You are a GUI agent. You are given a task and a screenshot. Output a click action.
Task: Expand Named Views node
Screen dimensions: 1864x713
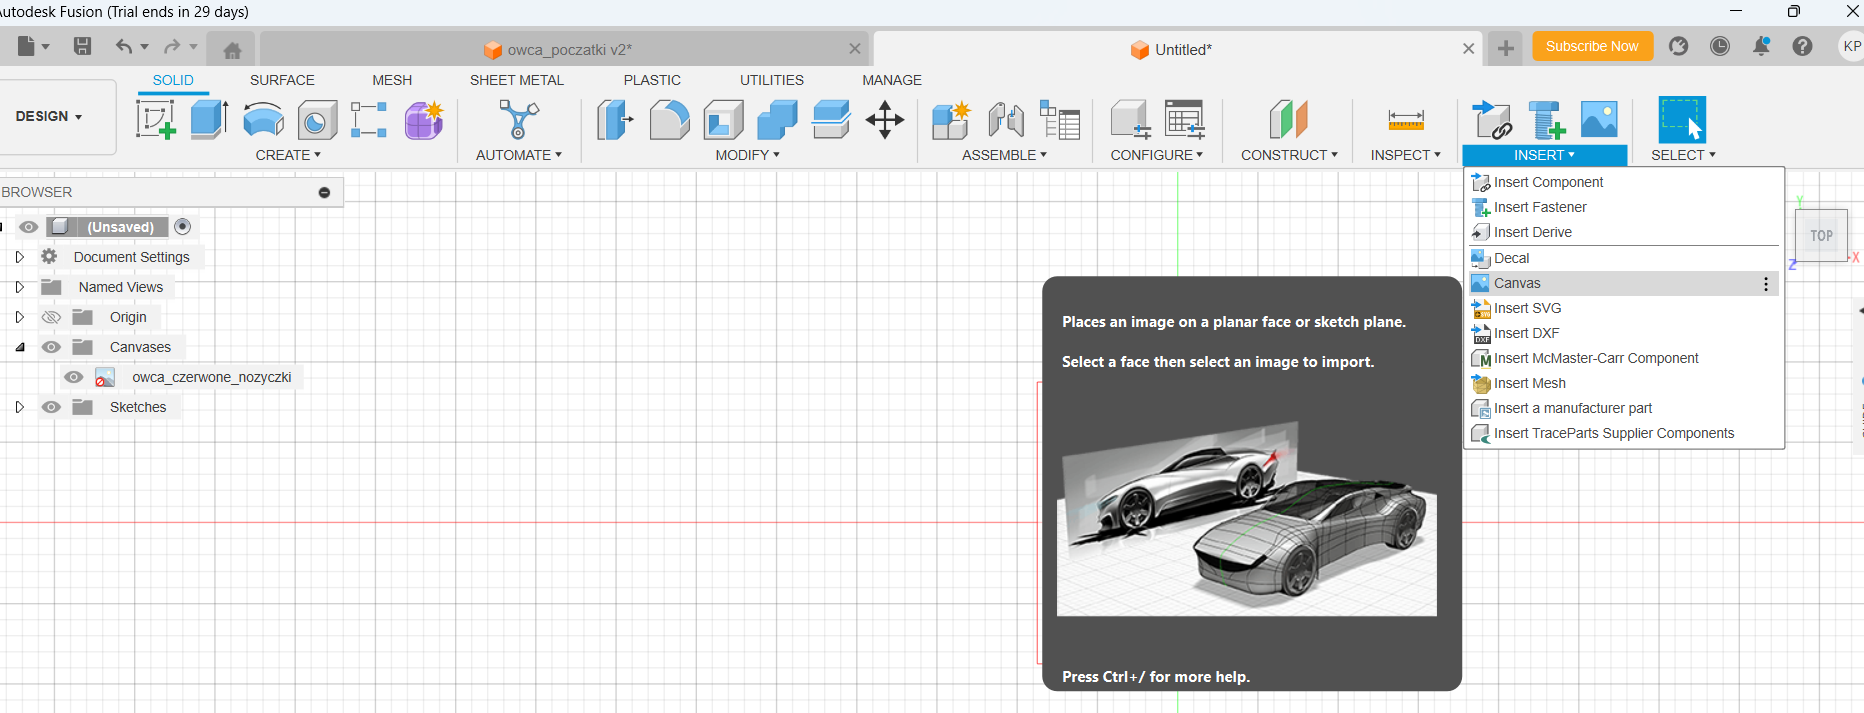point(19,287)
